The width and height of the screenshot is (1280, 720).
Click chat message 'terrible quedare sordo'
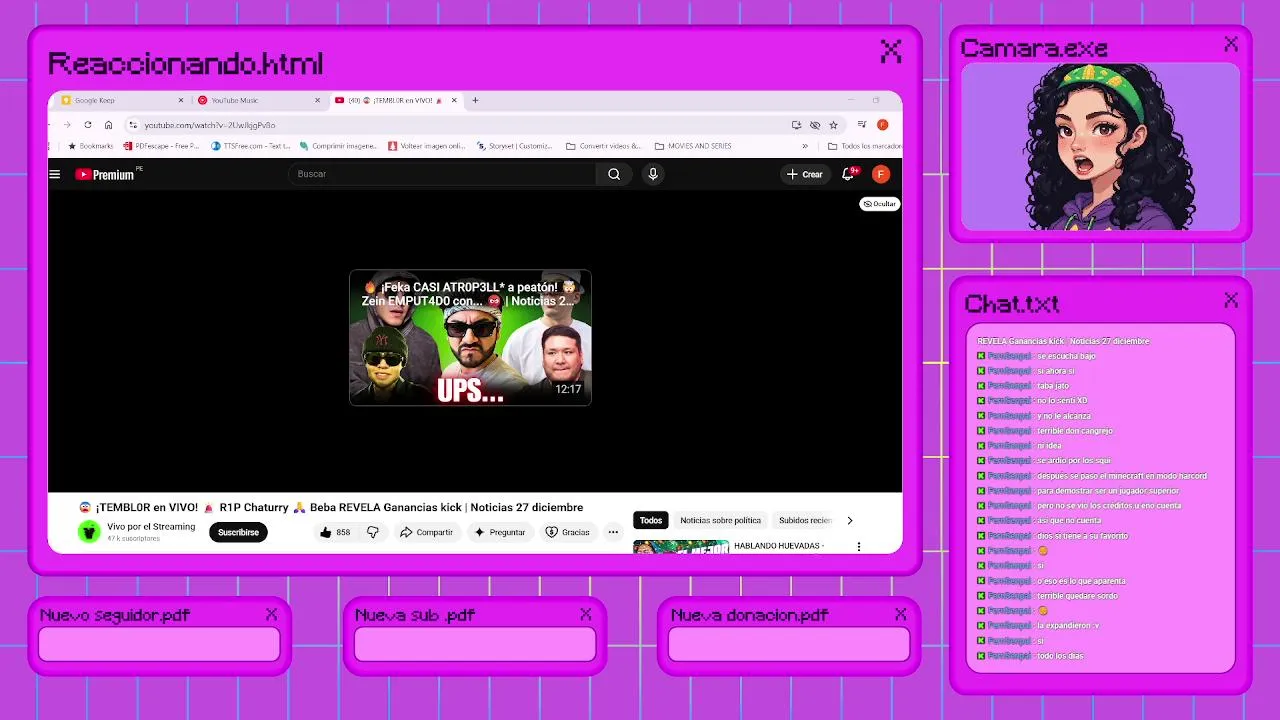pos(1077,596)
